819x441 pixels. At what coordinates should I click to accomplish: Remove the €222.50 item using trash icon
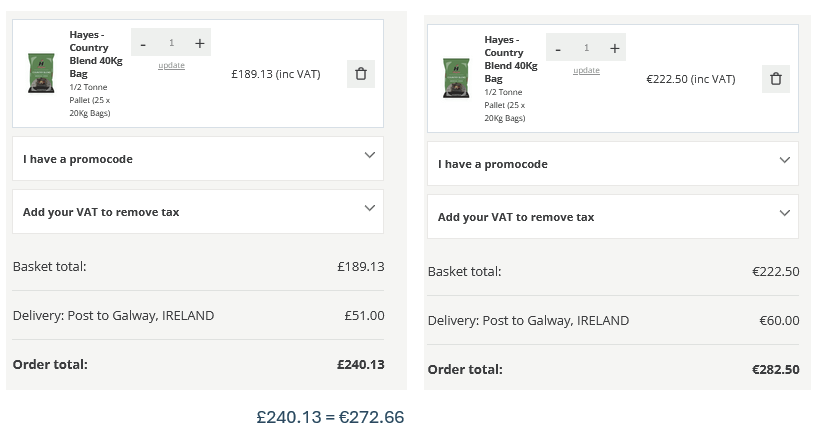(776, 79)
